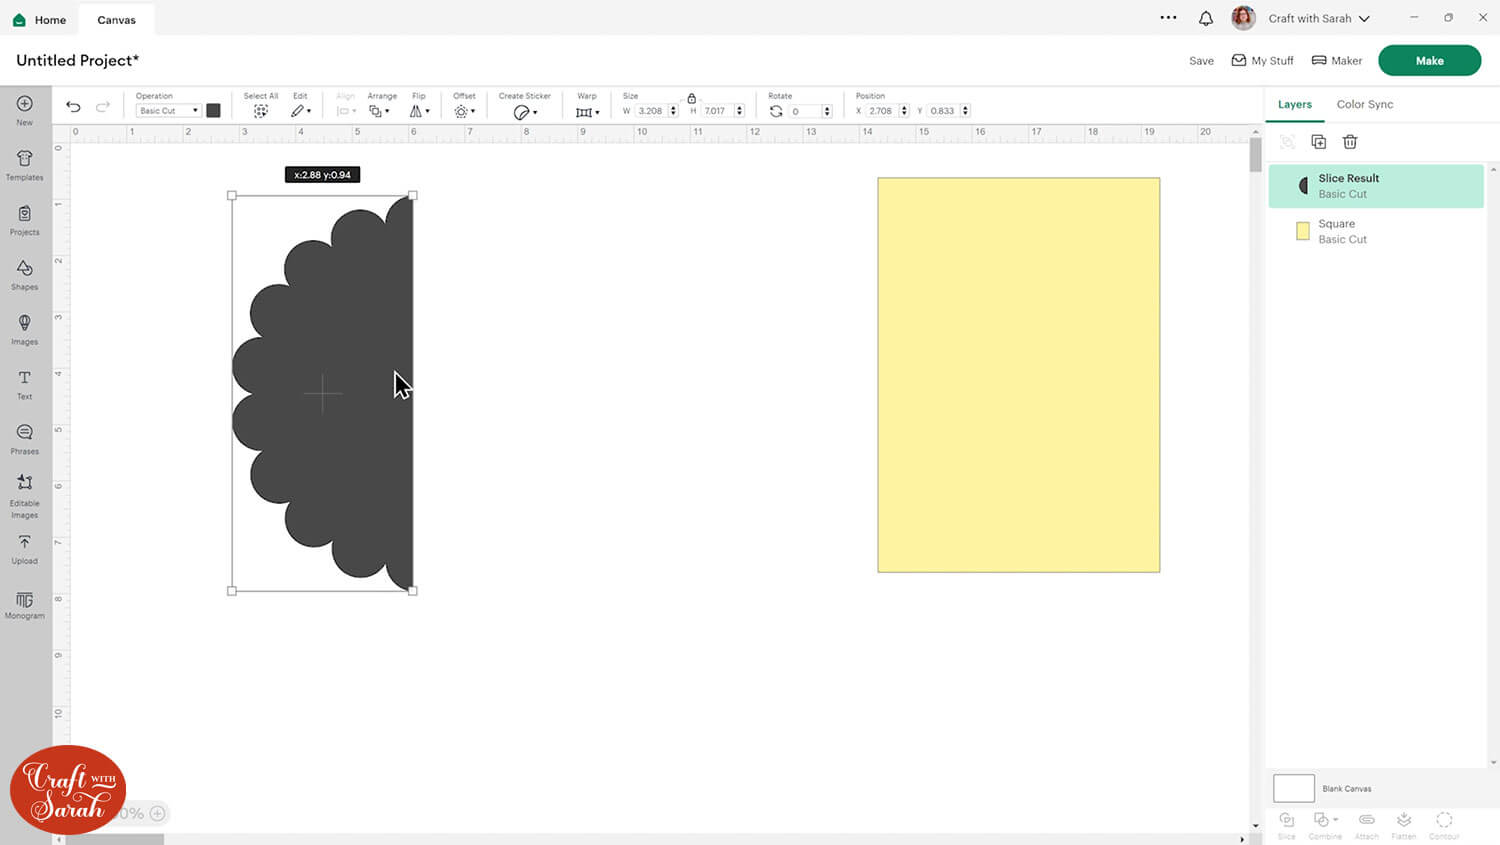
Task: Click Save in the header
Action: (x=1201, y=61)
